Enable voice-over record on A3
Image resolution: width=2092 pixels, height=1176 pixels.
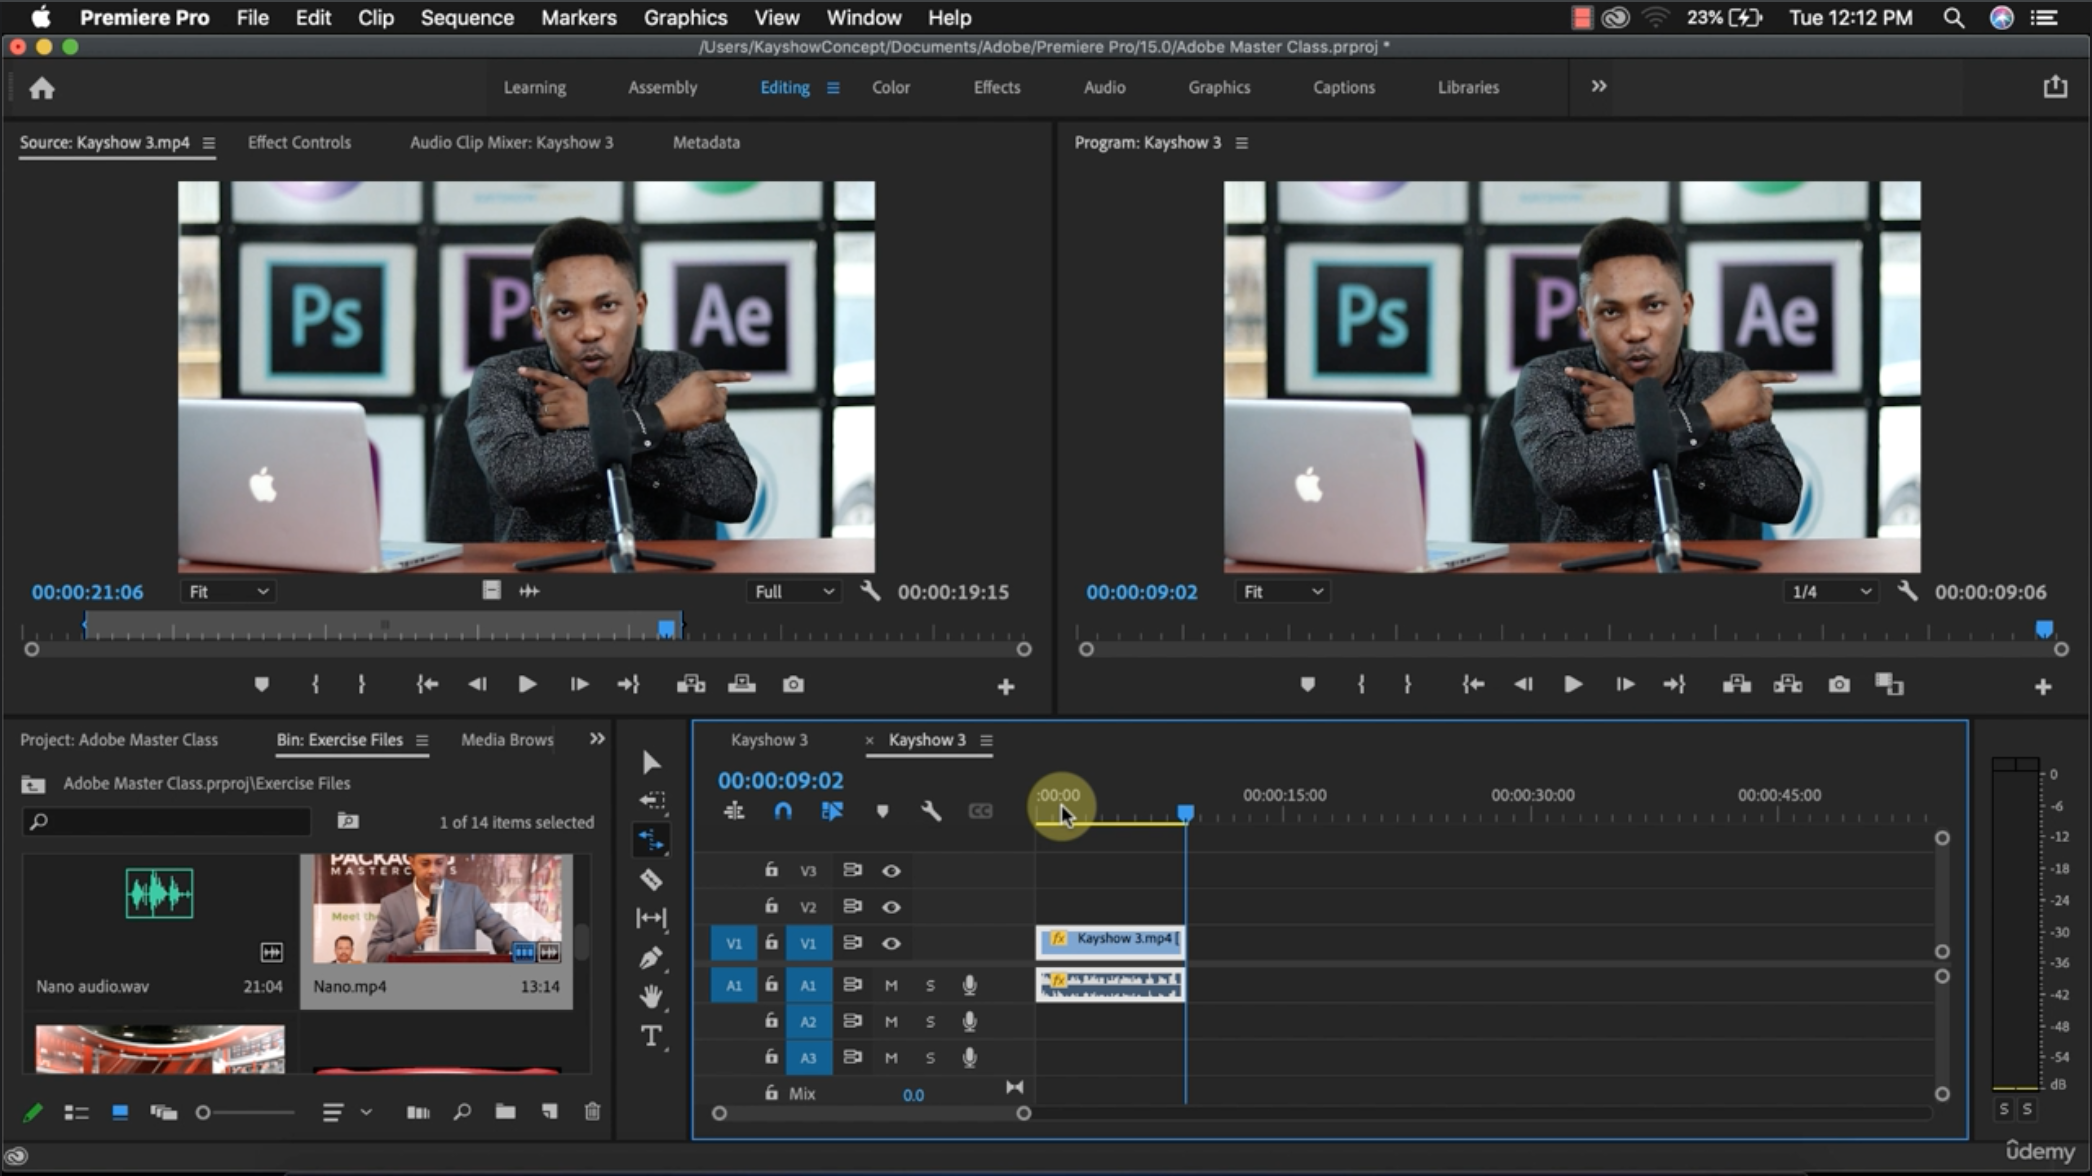point(969,1057)
